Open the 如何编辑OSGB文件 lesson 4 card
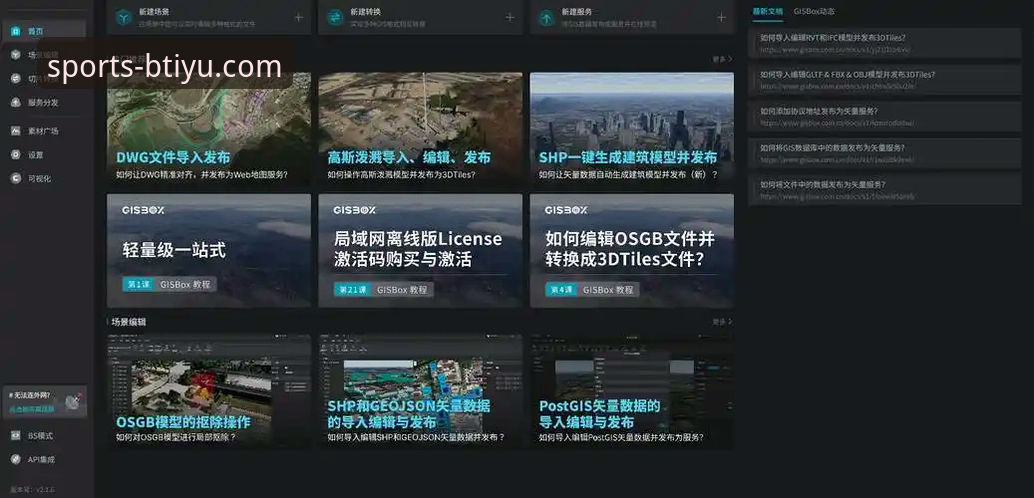This screenshot has width=1034, height=498. pos(632,251)
